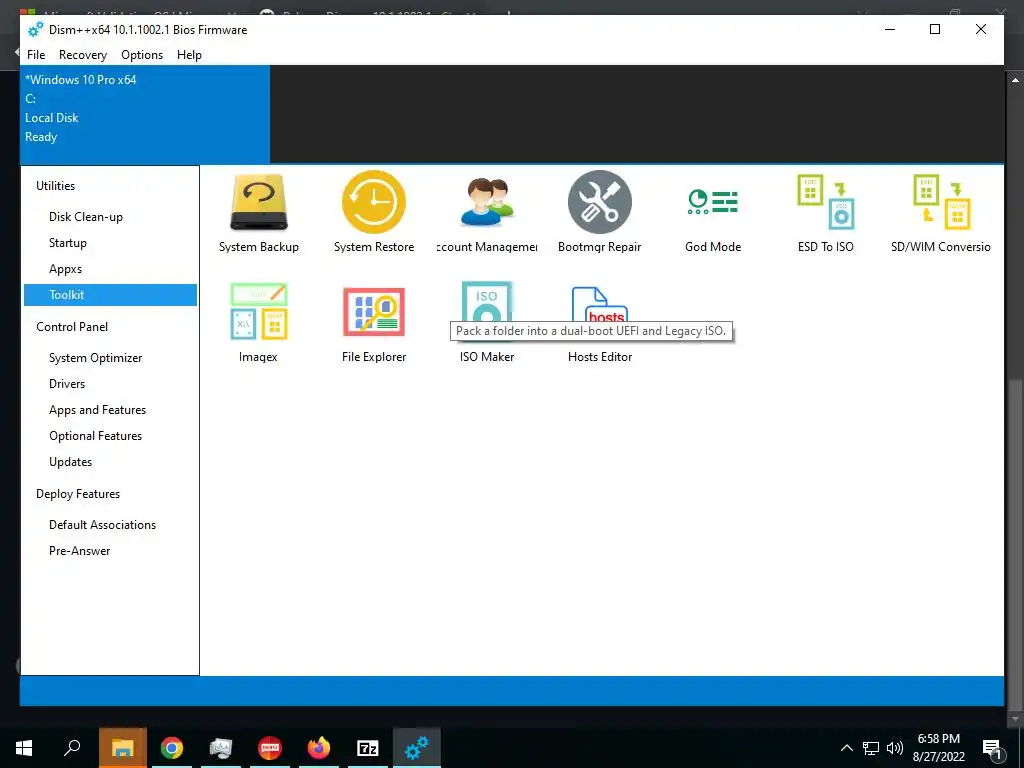Viewport: 1024px width, 768px height.
Task: Open Apps and Features section
Action: (x=110, y=410)
